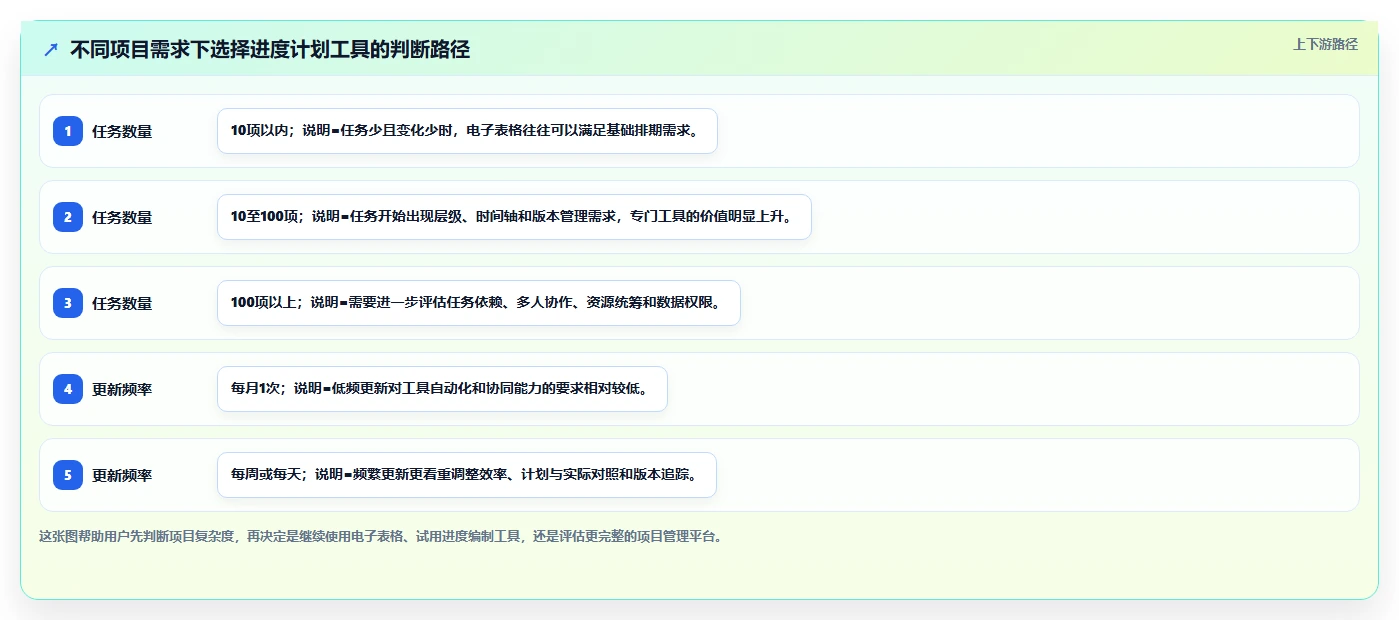The height and width of the screenshot is (620, 1399).
Task: Click the 任务数量 label in step 2
Action: (122, 217)
